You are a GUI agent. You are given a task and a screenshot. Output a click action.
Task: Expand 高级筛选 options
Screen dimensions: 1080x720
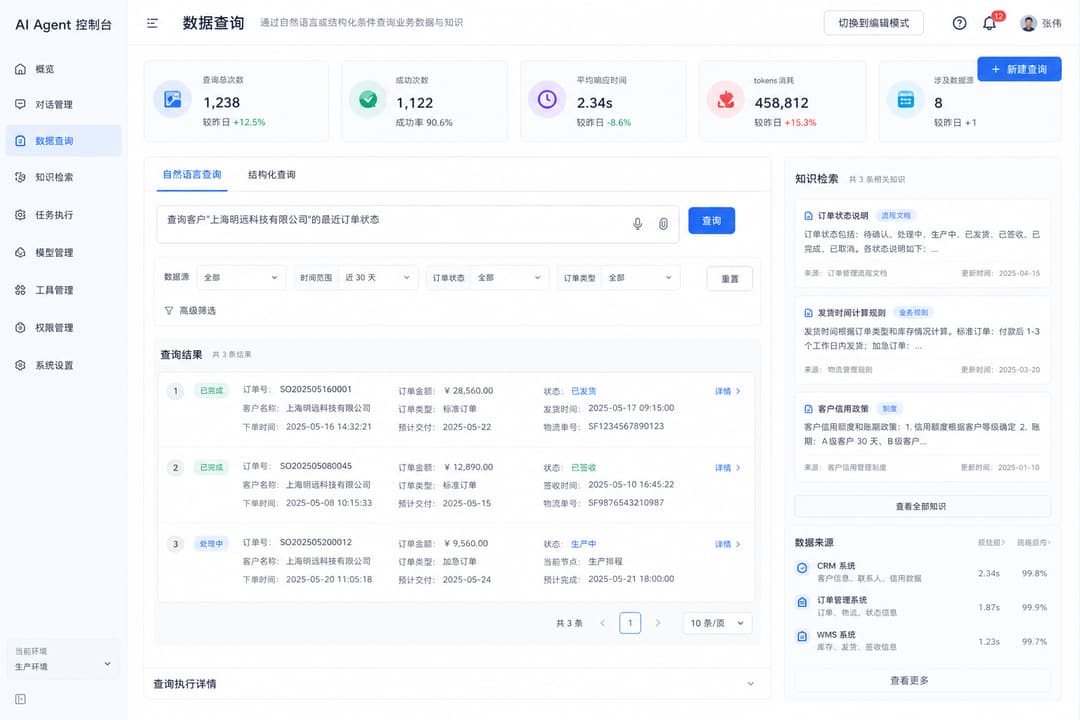point(190,311)
